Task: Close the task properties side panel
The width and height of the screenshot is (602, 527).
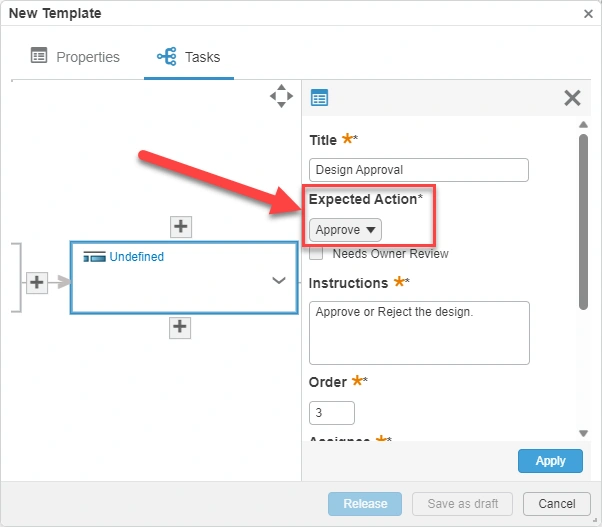Action: click(x=572, y=98)
